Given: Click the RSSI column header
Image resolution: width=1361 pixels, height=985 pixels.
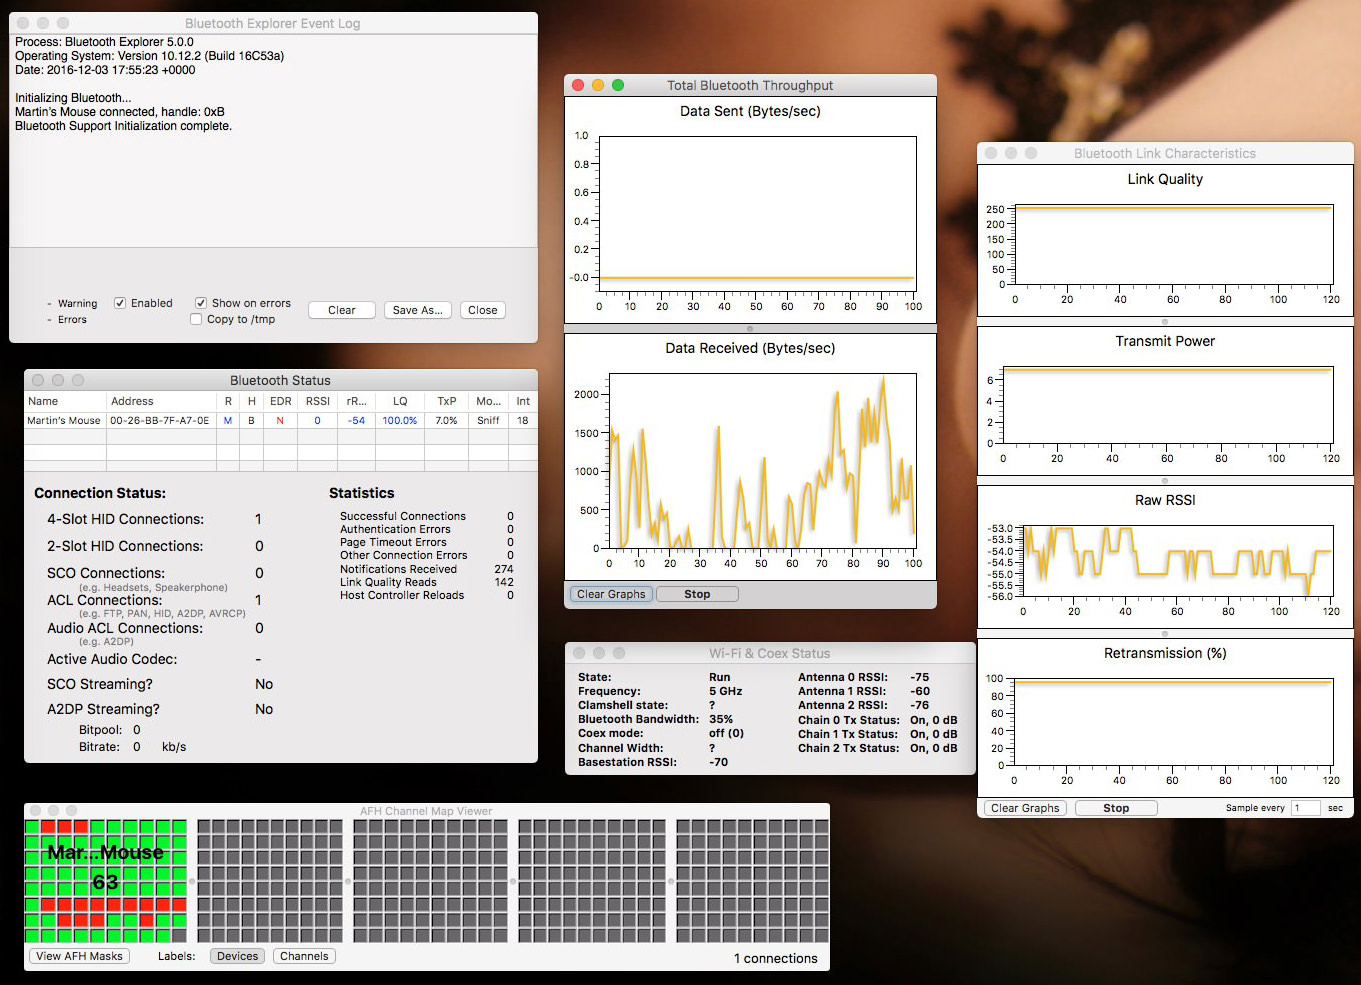Looking at the screenshot, I should click(x=318, y=401).
